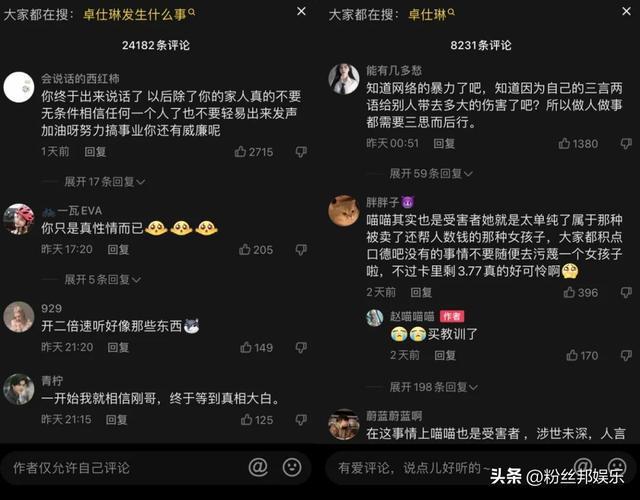Open the @ mention icon in left comment bar
Image resolution: width=640 pixels, height=500 pixels.
(x=258, y=467)
